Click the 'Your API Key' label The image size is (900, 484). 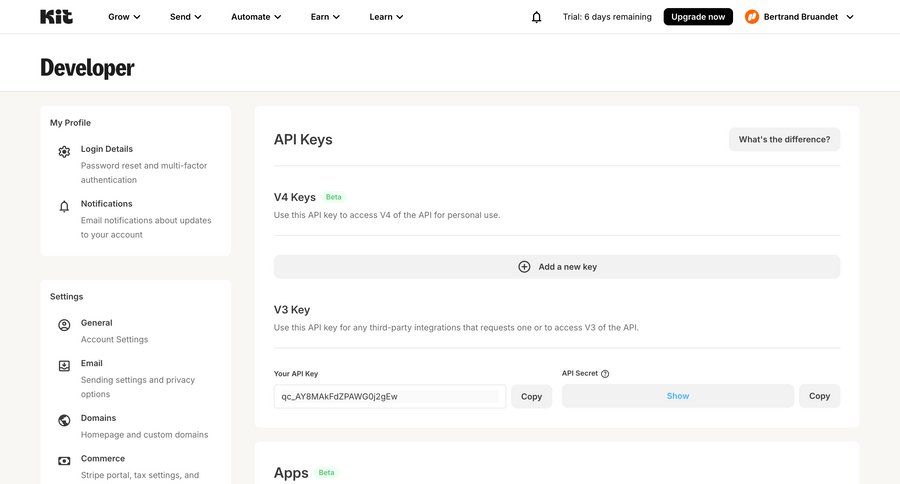click(296, 373)
